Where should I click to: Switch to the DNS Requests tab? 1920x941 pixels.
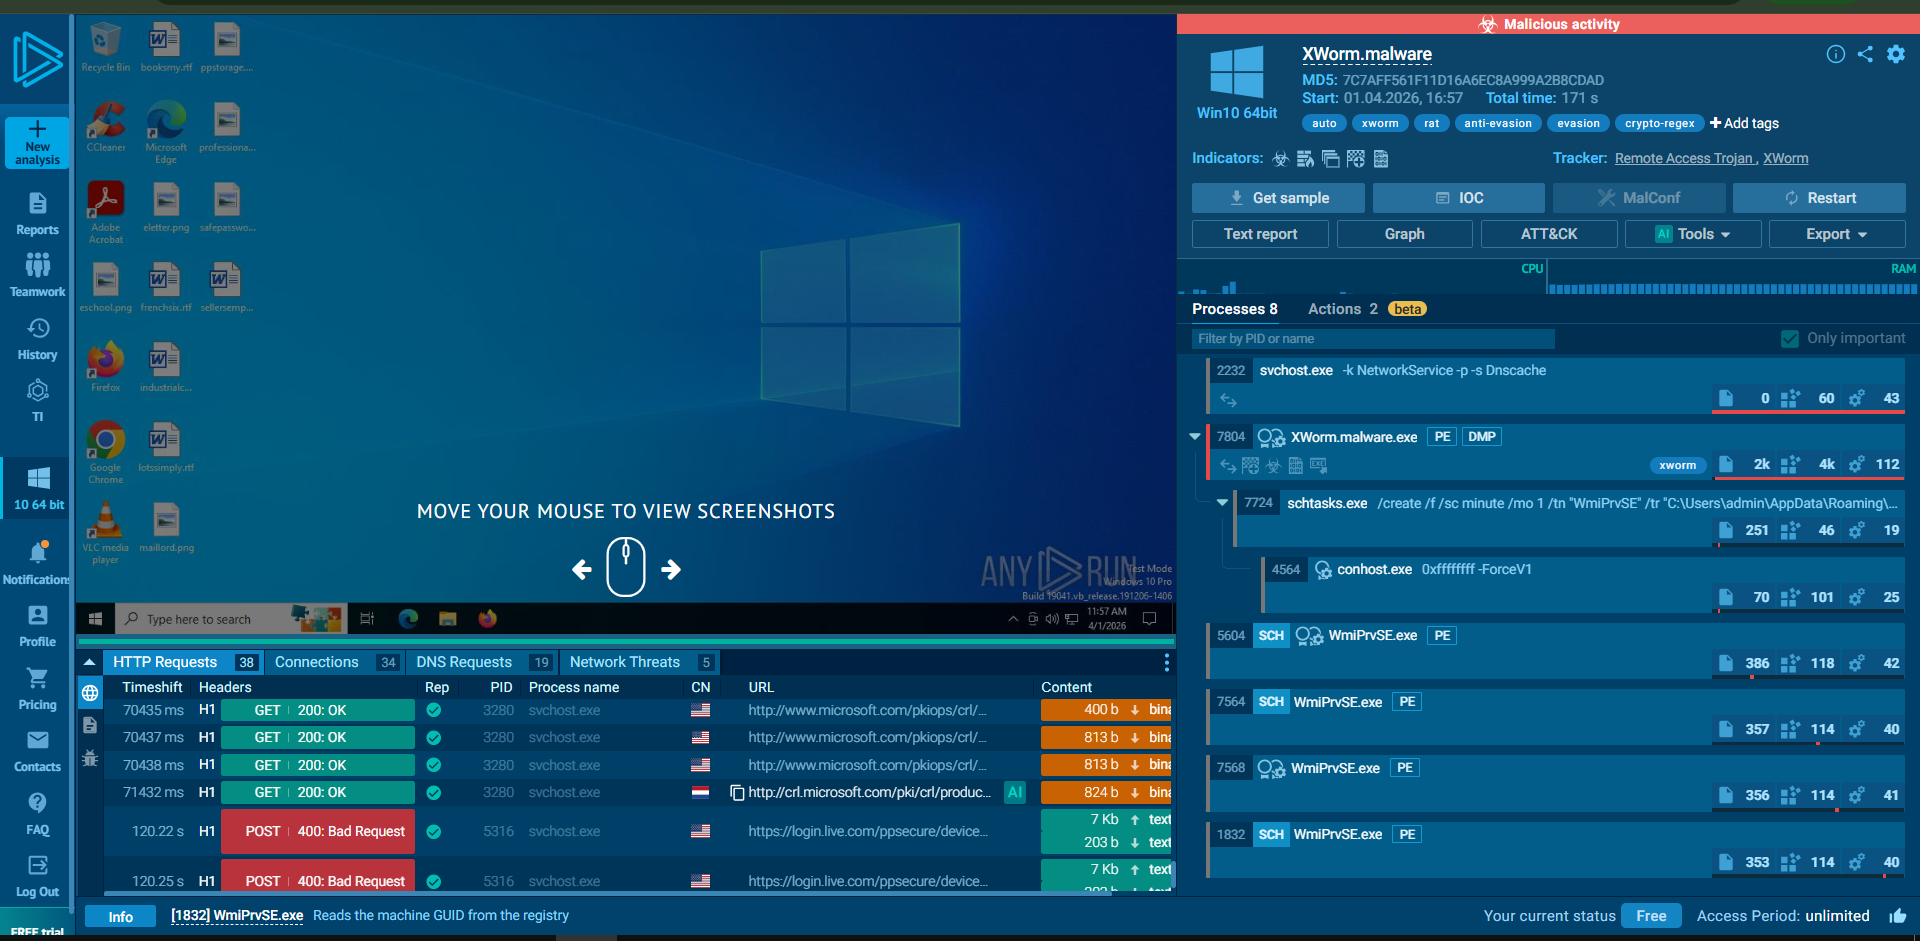(x=483, y=662)
